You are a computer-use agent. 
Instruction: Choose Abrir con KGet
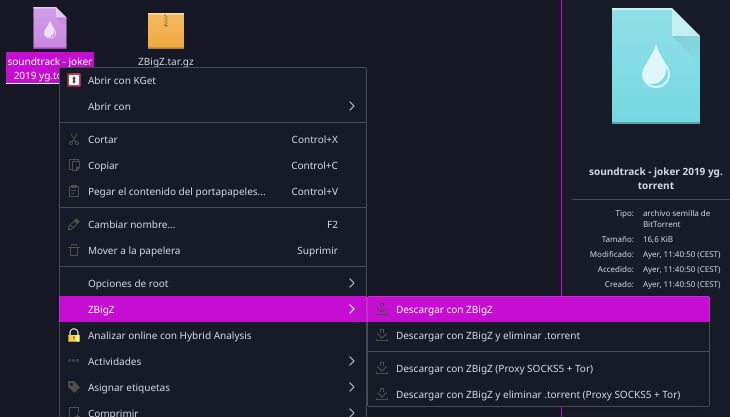[x=213, y=80]
